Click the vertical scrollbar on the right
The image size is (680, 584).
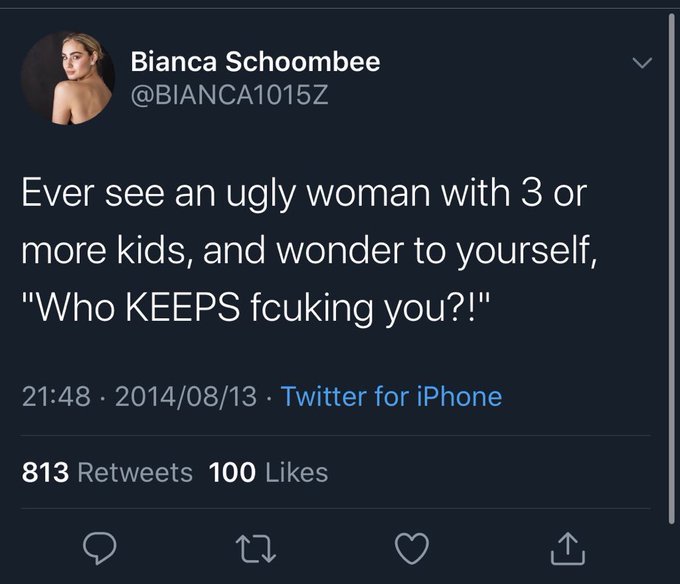(669, 268)
